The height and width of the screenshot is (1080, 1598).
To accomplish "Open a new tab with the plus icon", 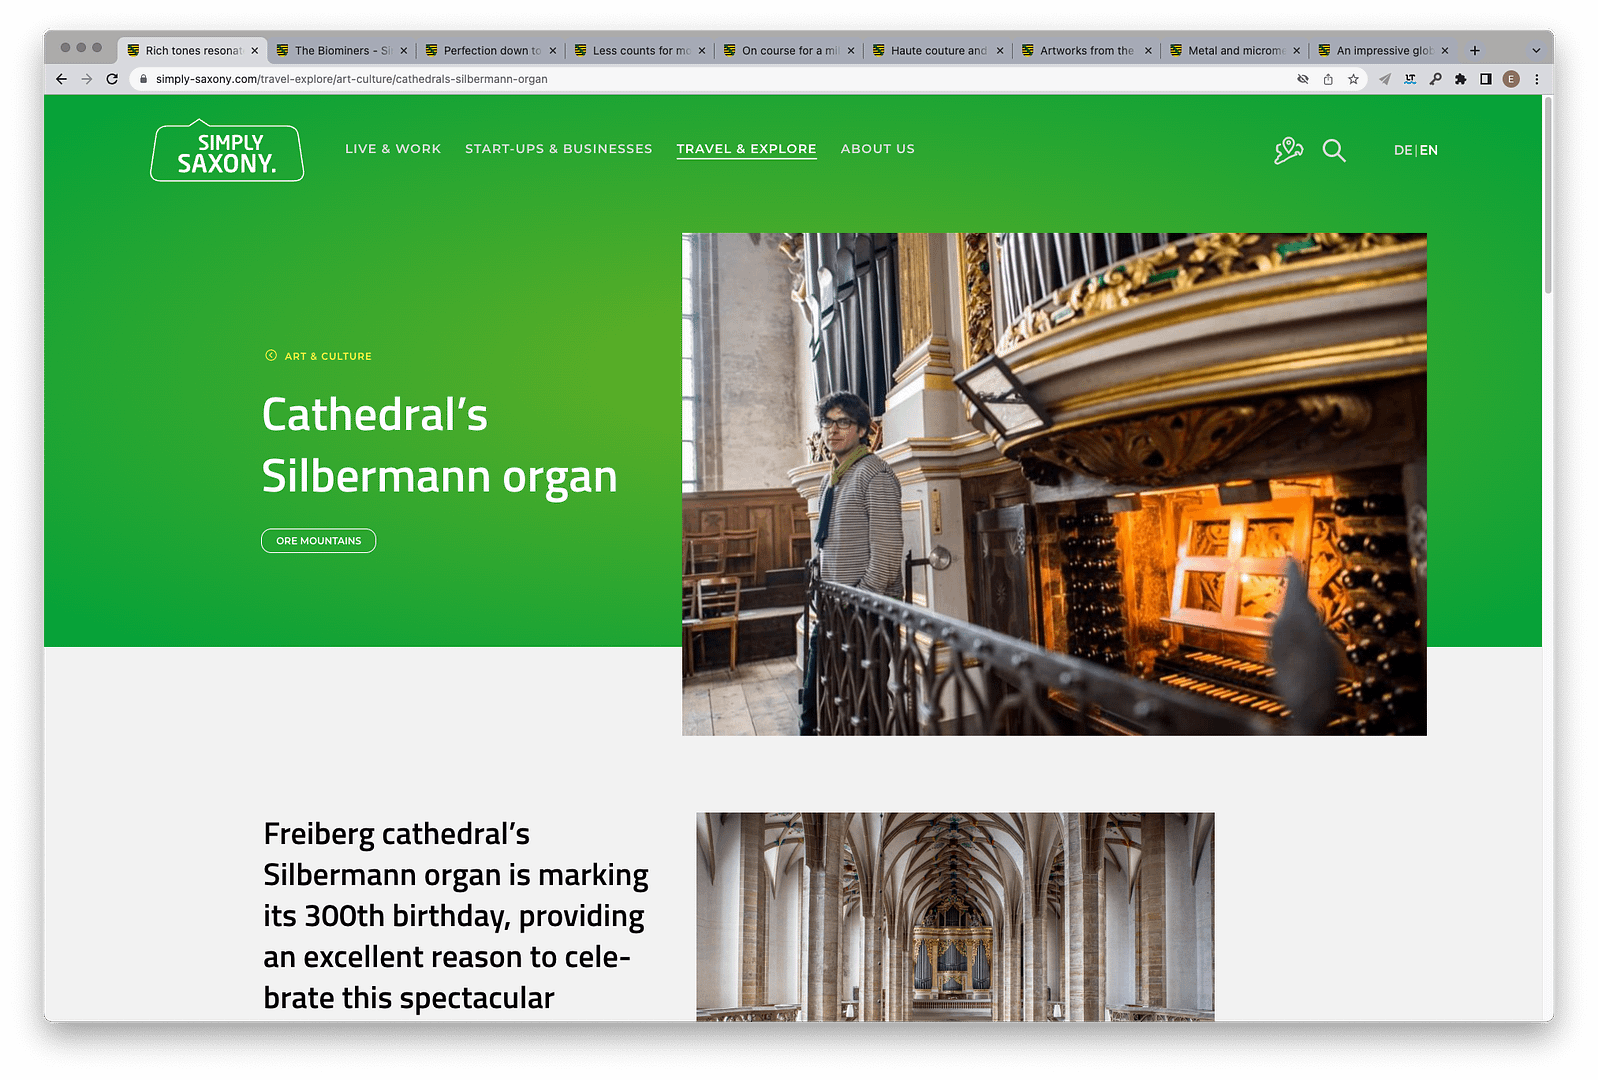I will pyautogui.click(x=1474, y=50).
